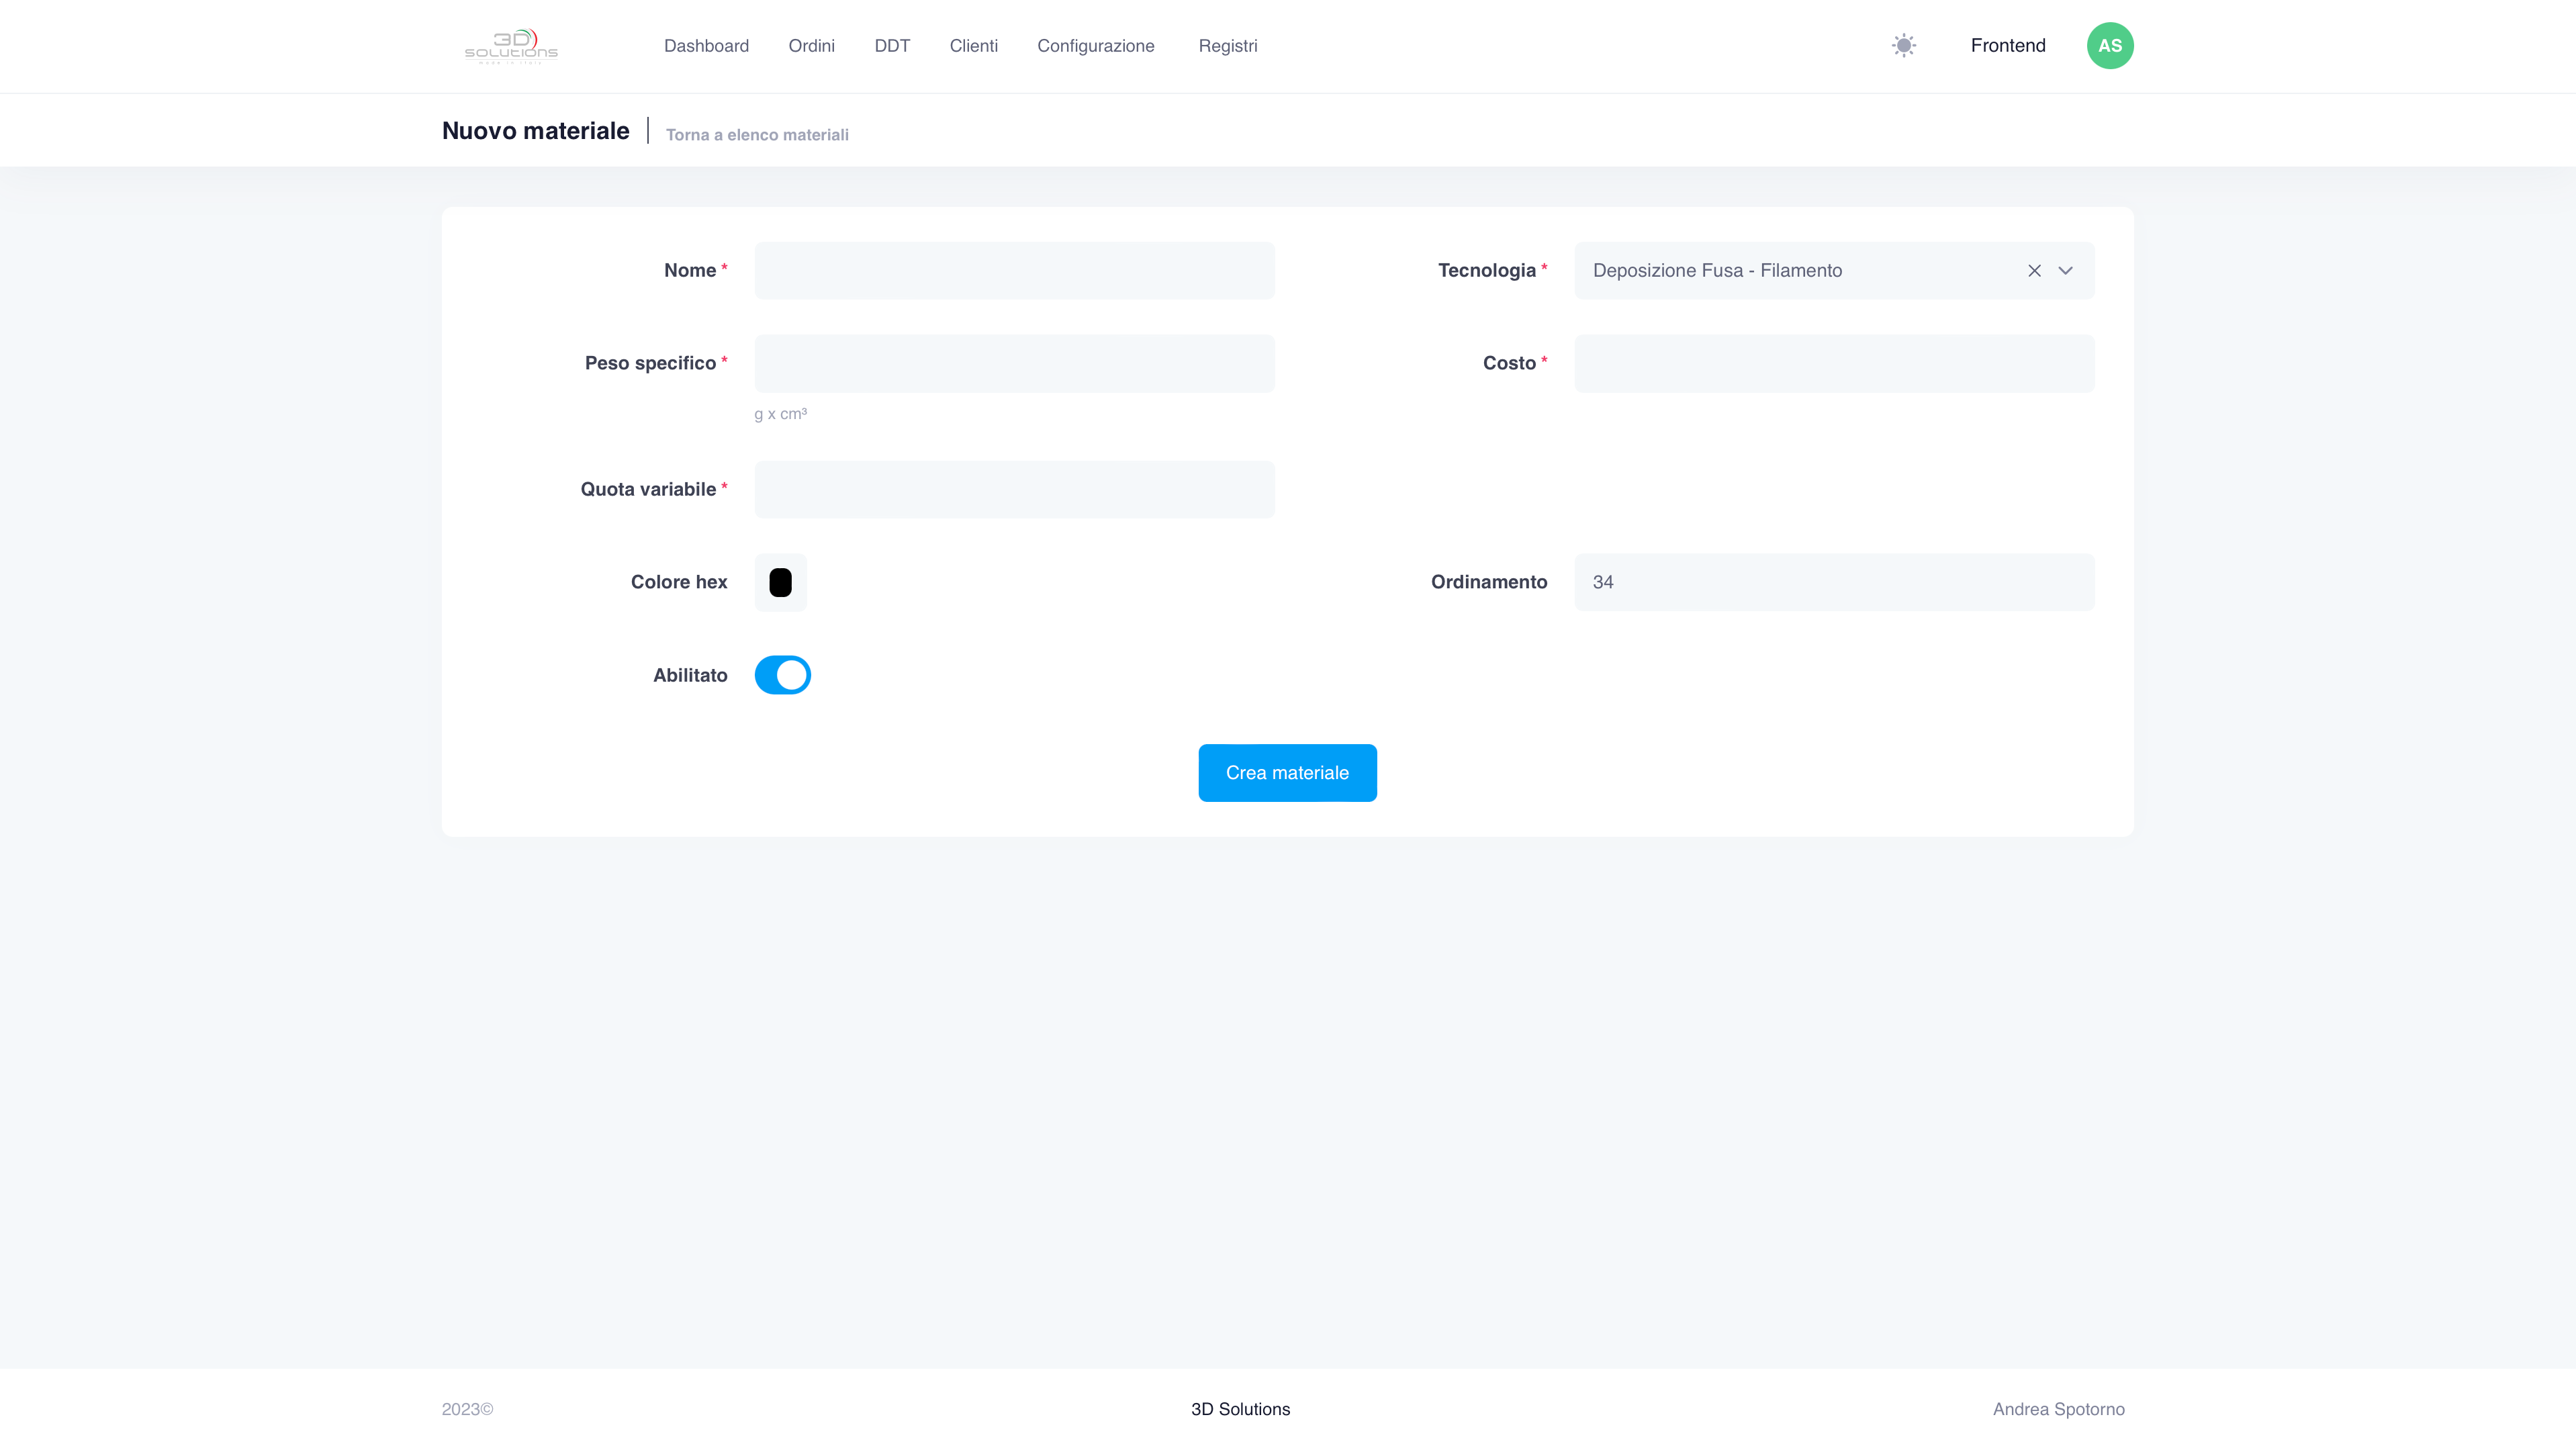This screenshot has height=1448, width=2576.
Task: Disable the Abilitato switch
Action: click(782, 675)
